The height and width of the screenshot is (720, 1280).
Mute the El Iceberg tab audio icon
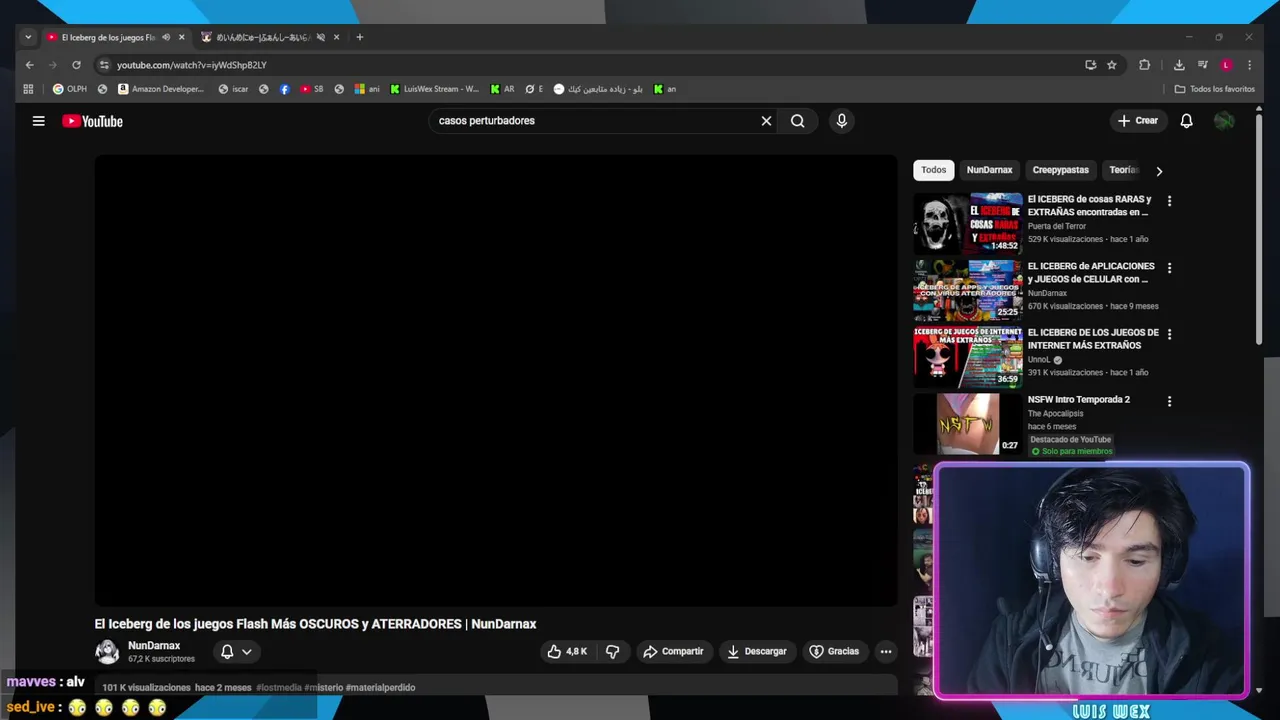(x=166, y=37)
